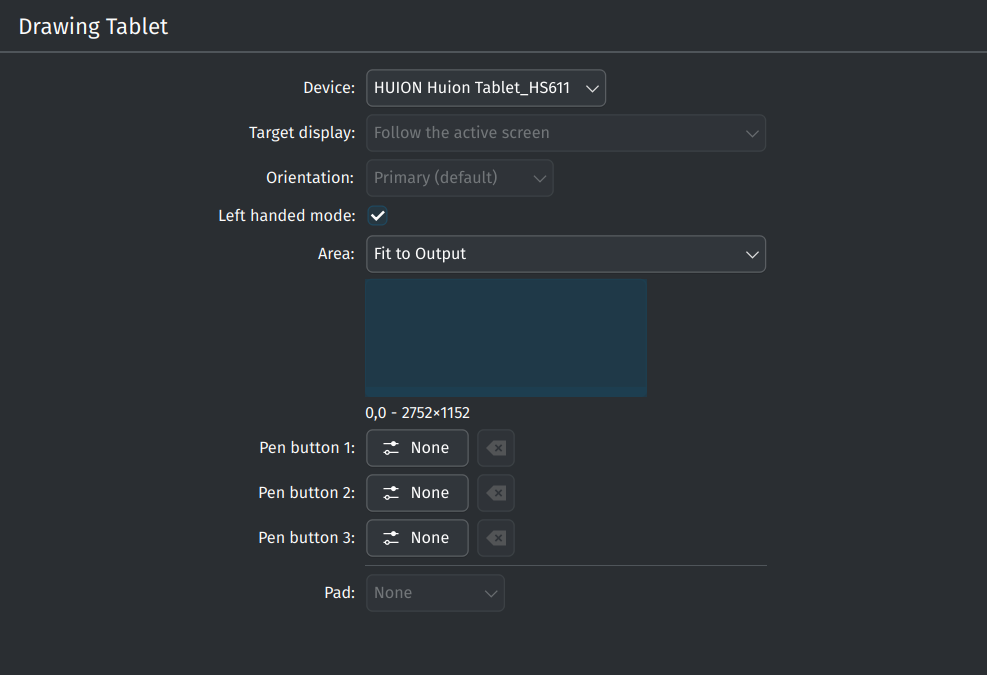Clear the Pen button 3 binding
Viewport: 987px width, 675px height.
point(496,538)
